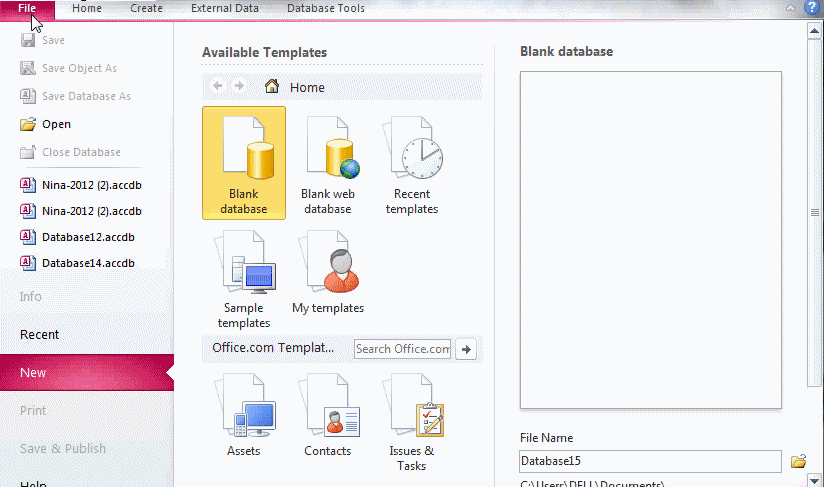
Task: Open the Contacts template category
Action: pos(328,415)
